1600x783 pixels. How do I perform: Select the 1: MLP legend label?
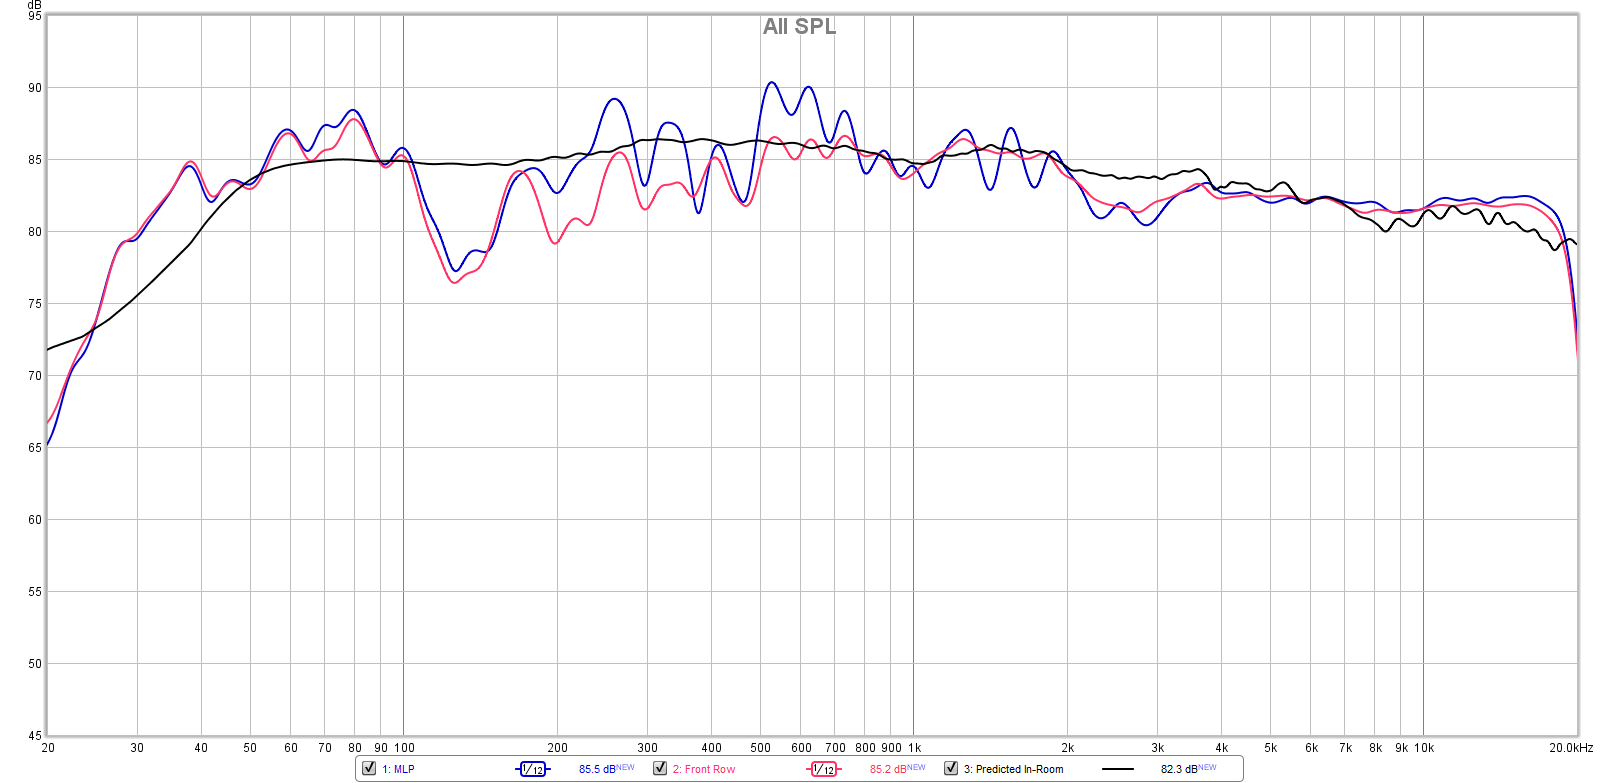pyautogui.click(x=398, y=769)
